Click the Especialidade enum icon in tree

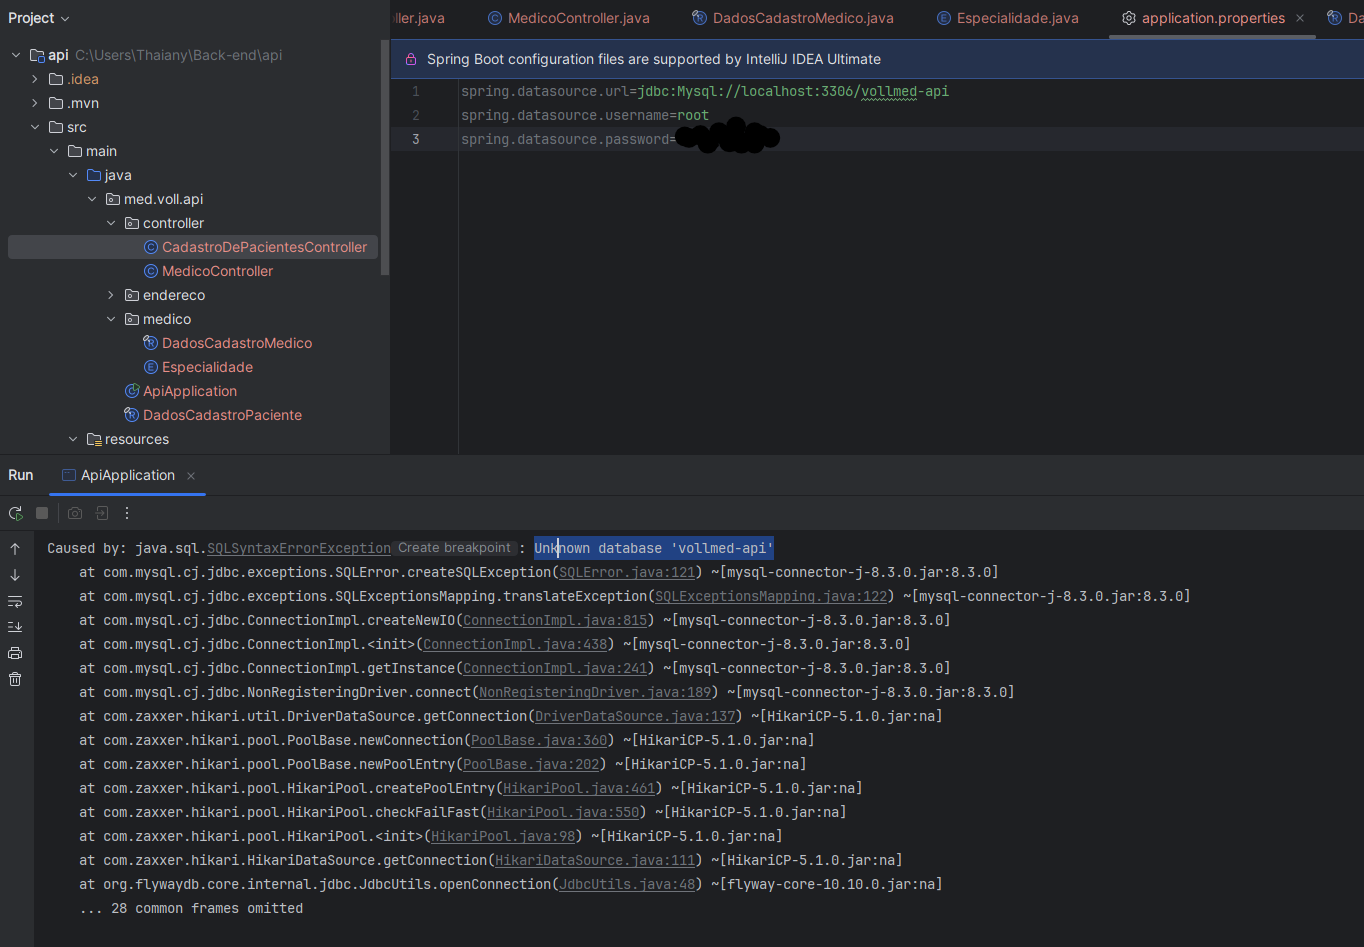click(151, 367)
